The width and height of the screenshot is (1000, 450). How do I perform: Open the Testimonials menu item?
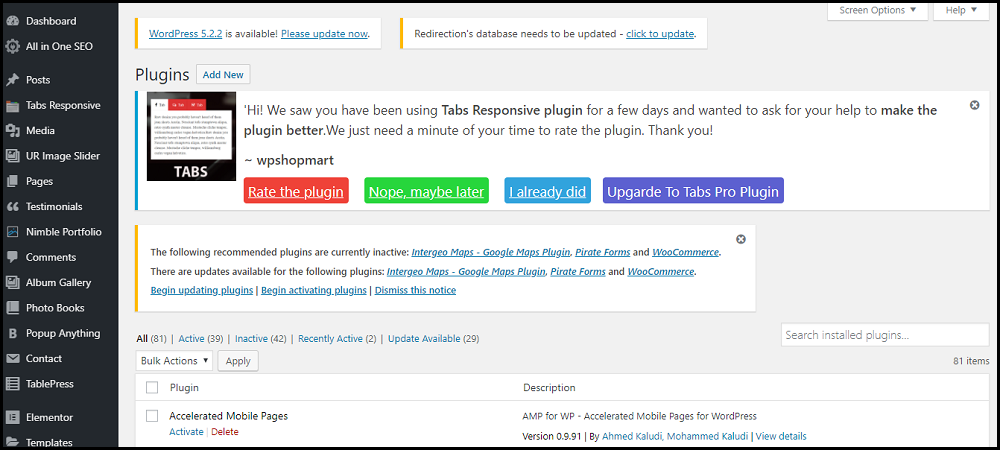pos(54,207)
